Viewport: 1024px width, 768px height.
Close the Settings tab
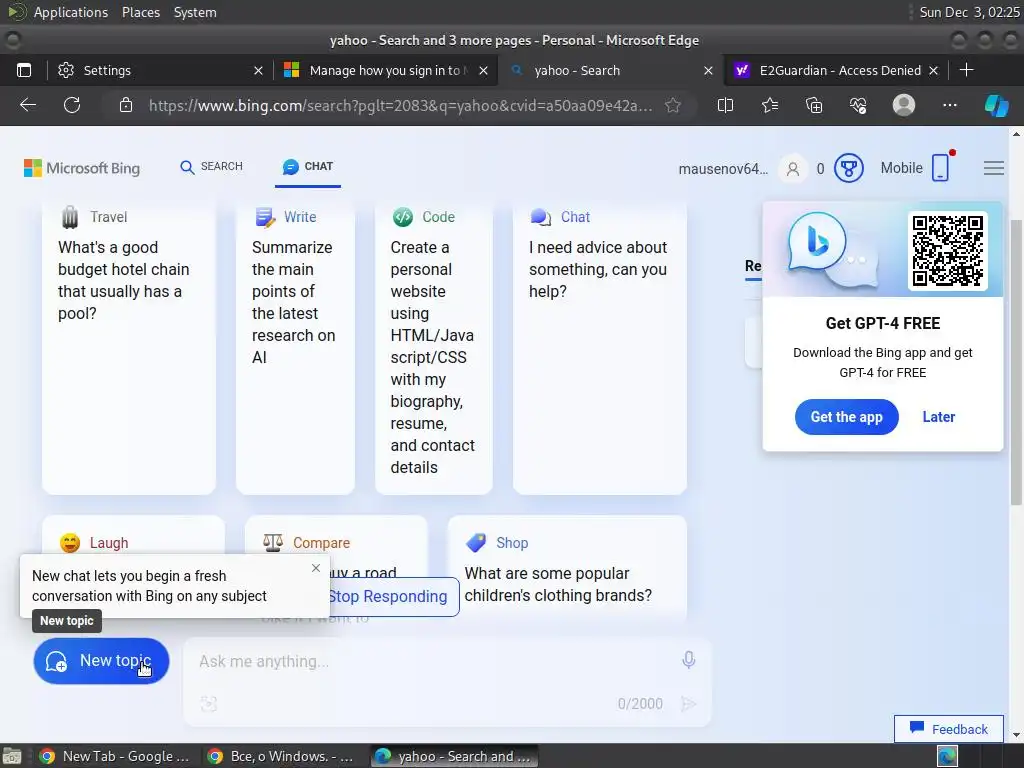[258, 71]
